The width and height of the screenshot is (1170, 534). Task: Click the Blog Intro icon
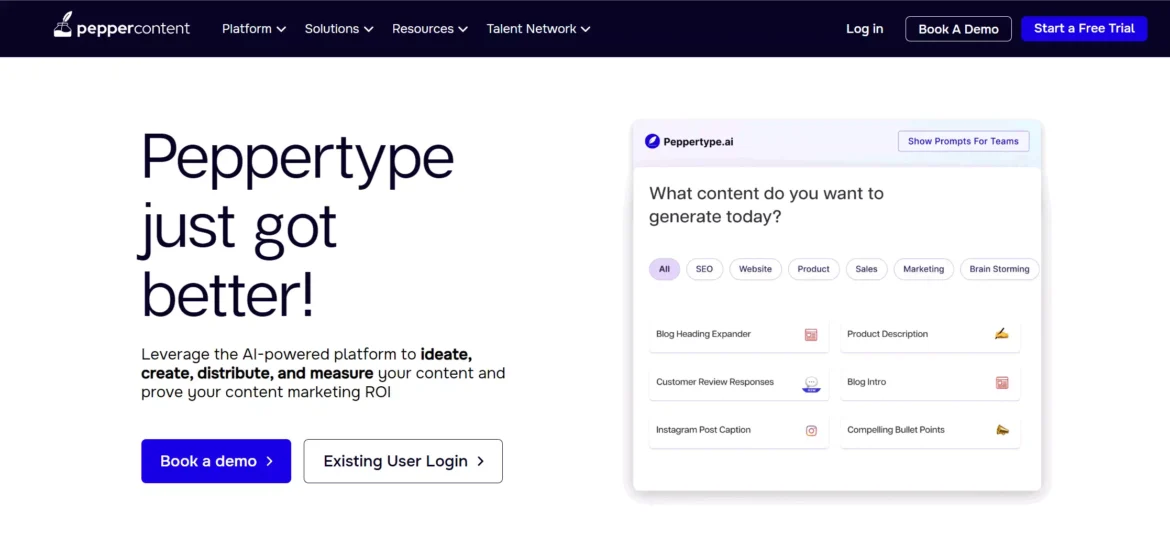point(1002,383)
